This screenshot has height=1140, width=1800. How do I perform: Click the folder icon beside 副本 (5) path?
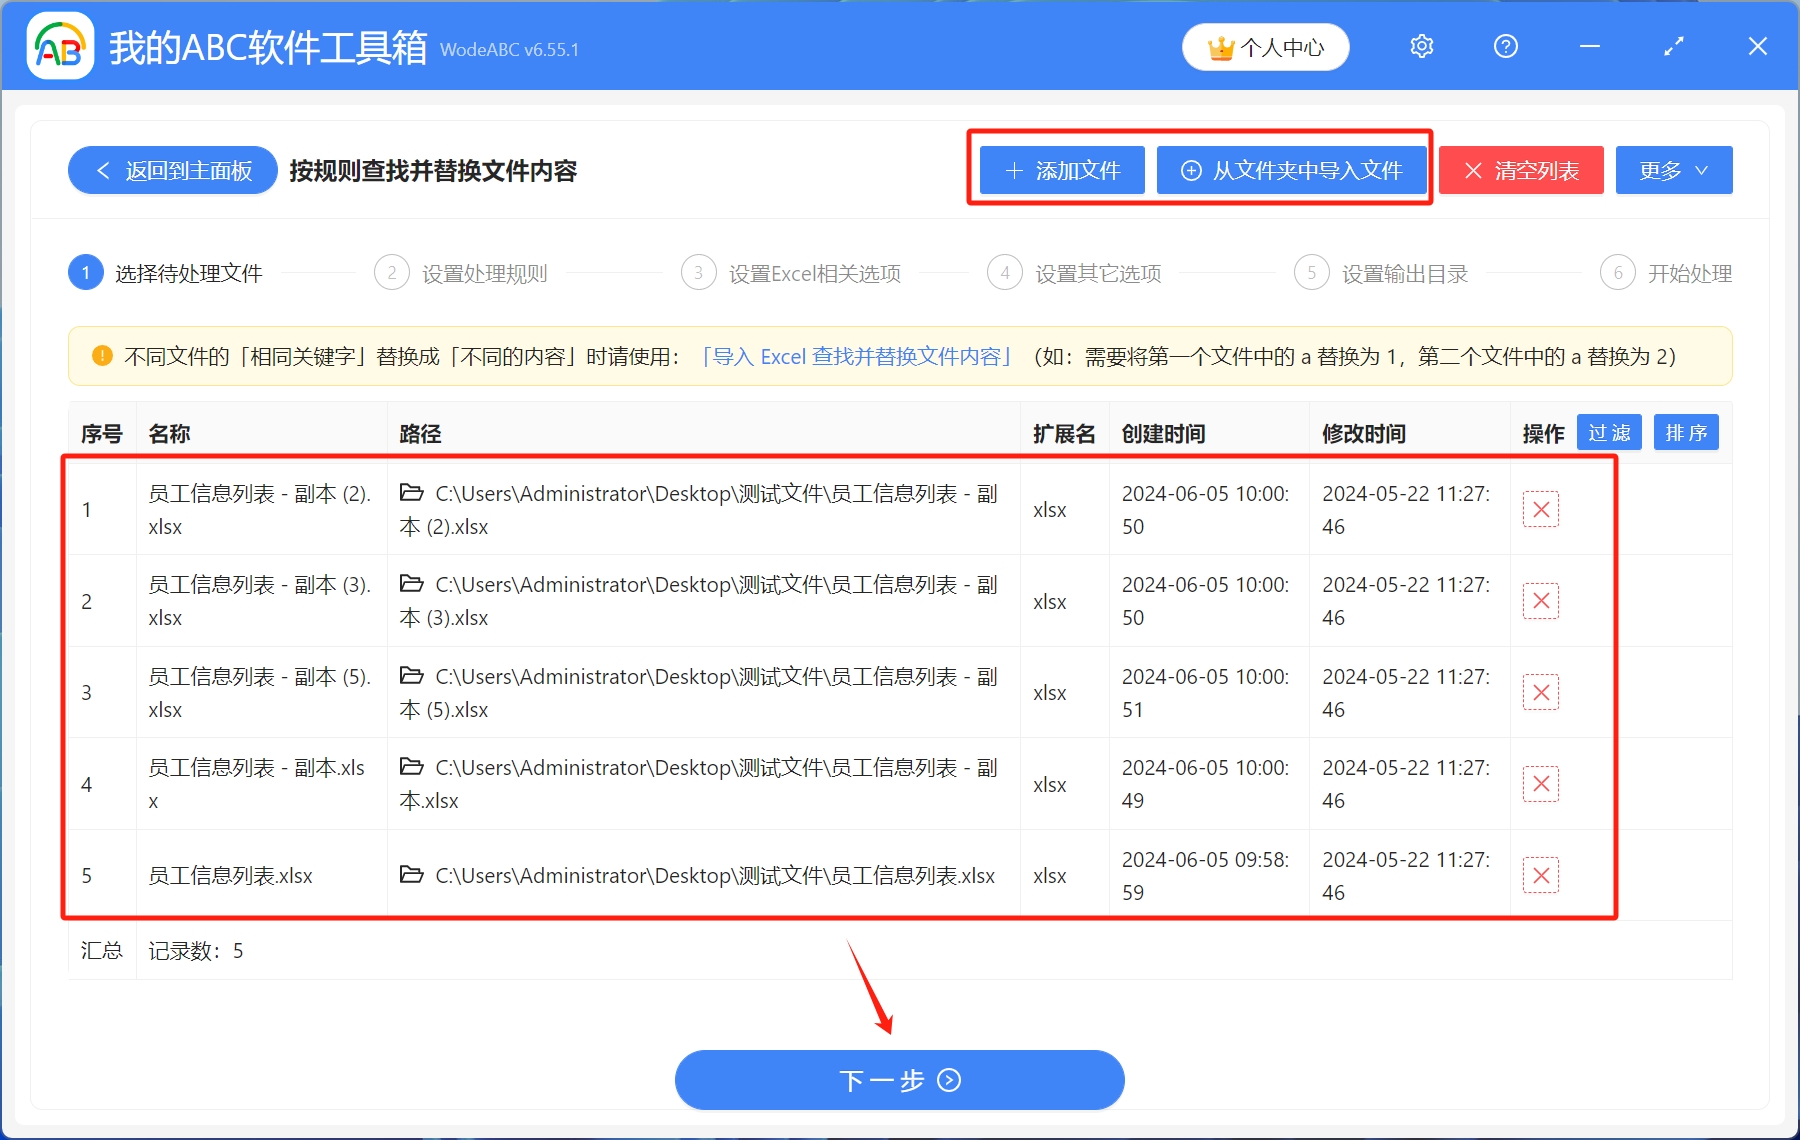click(412, 676)
